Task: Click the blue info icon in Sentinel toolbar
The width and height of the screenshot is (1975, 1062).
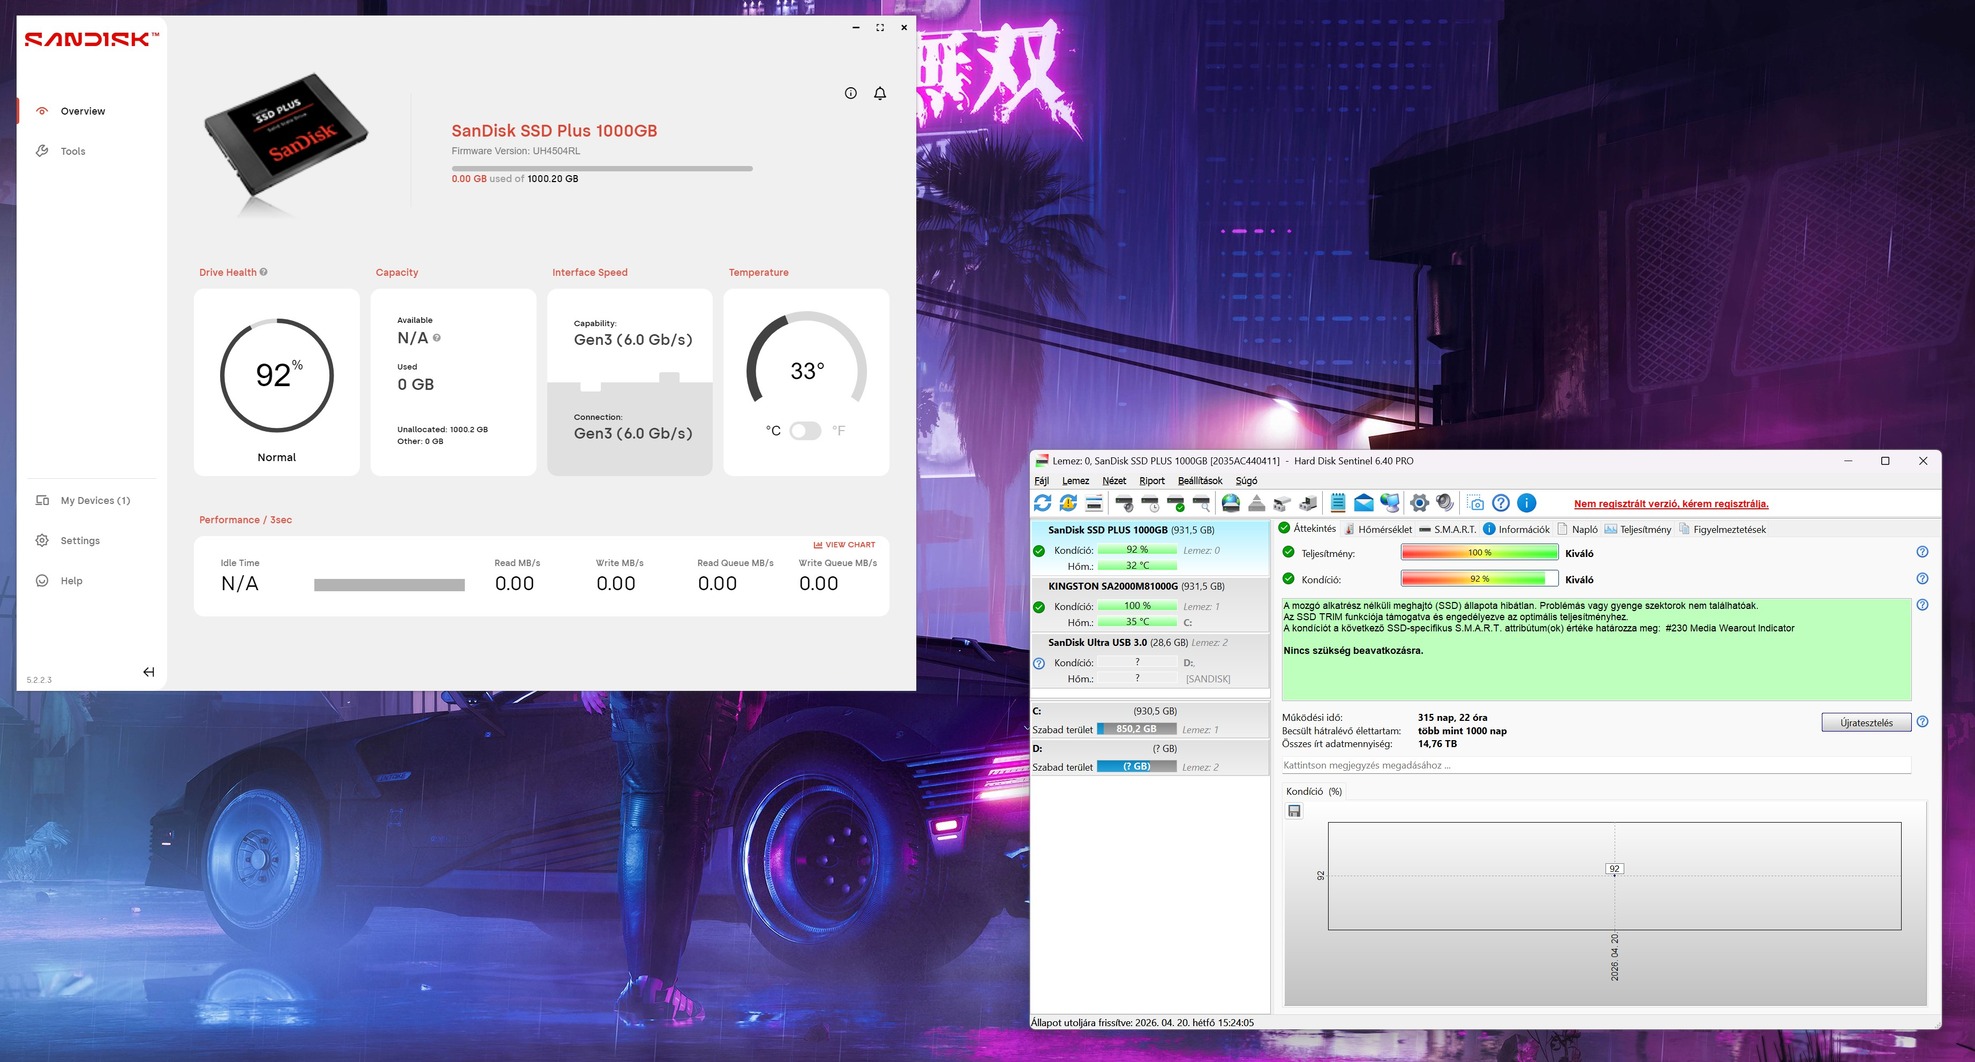Action: [x=1527, y=503]
